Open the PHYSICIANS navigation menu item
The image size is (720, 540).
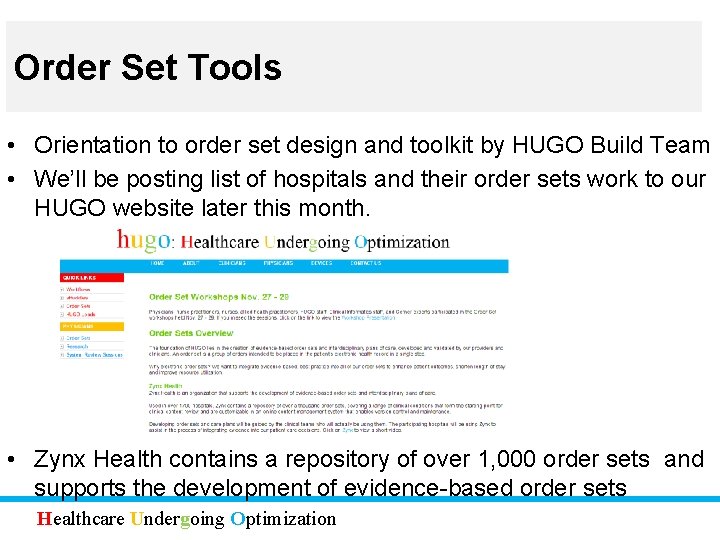tap(278, 263)
